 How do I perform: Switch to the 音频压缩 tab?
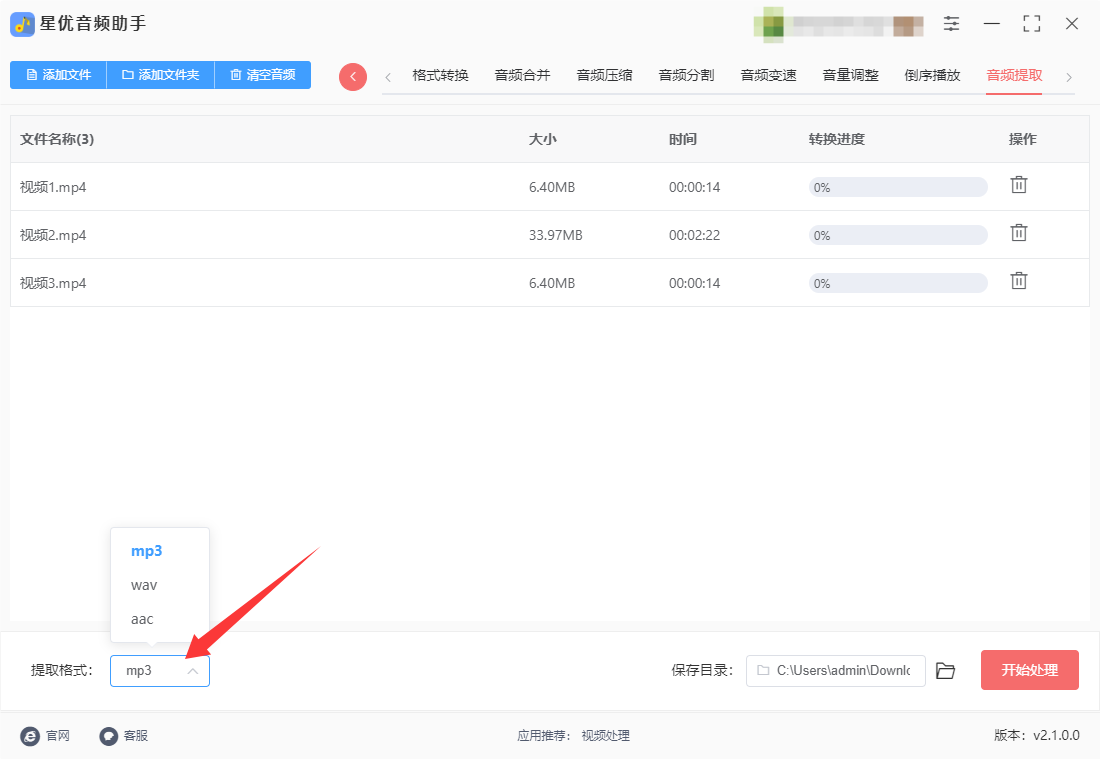tap(605, 75)
